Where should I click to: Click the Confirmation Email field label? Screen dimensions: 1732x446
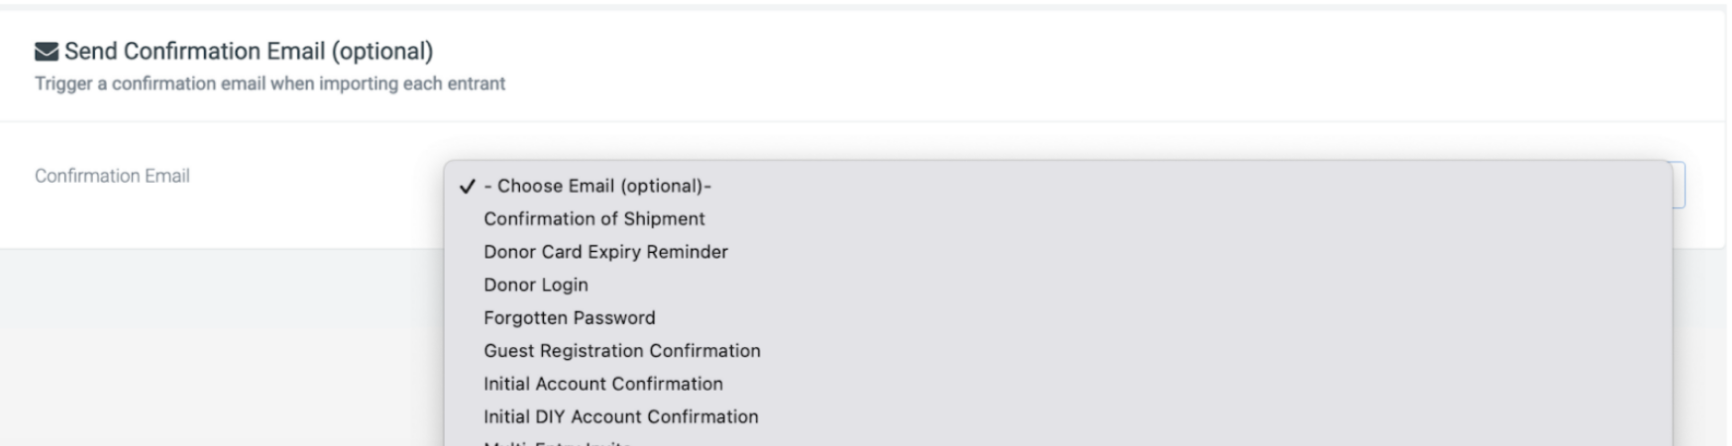click(x=112, y=176)
